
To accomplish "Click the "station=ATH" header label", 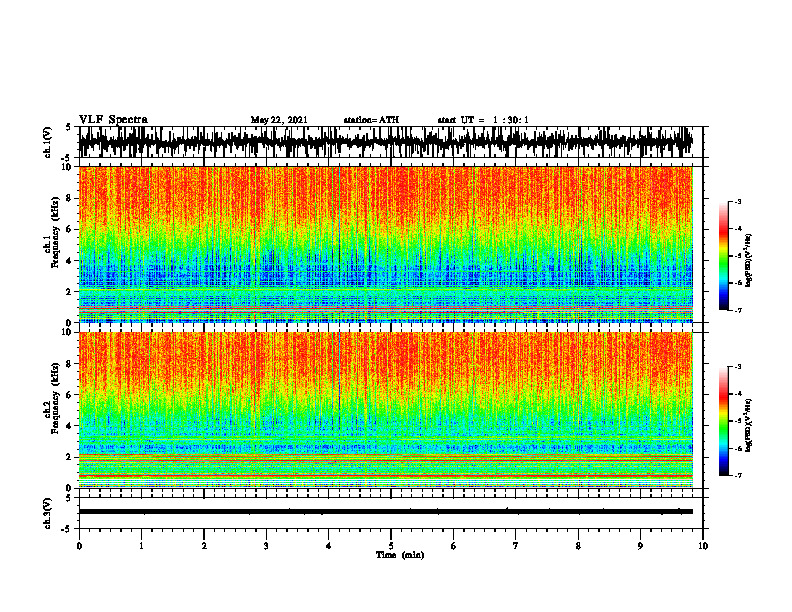I will (371, 120).
